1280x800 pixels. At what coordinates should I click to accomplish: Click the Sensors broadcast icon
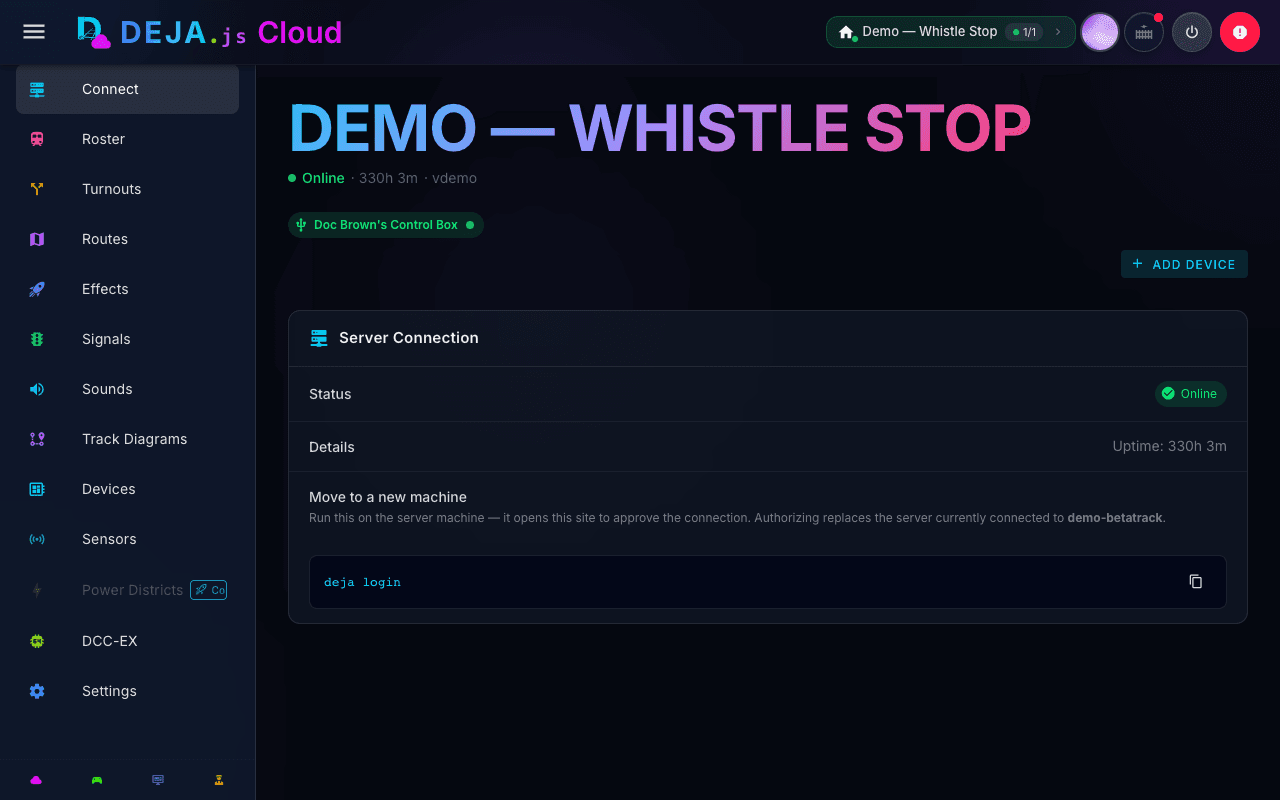37,539
